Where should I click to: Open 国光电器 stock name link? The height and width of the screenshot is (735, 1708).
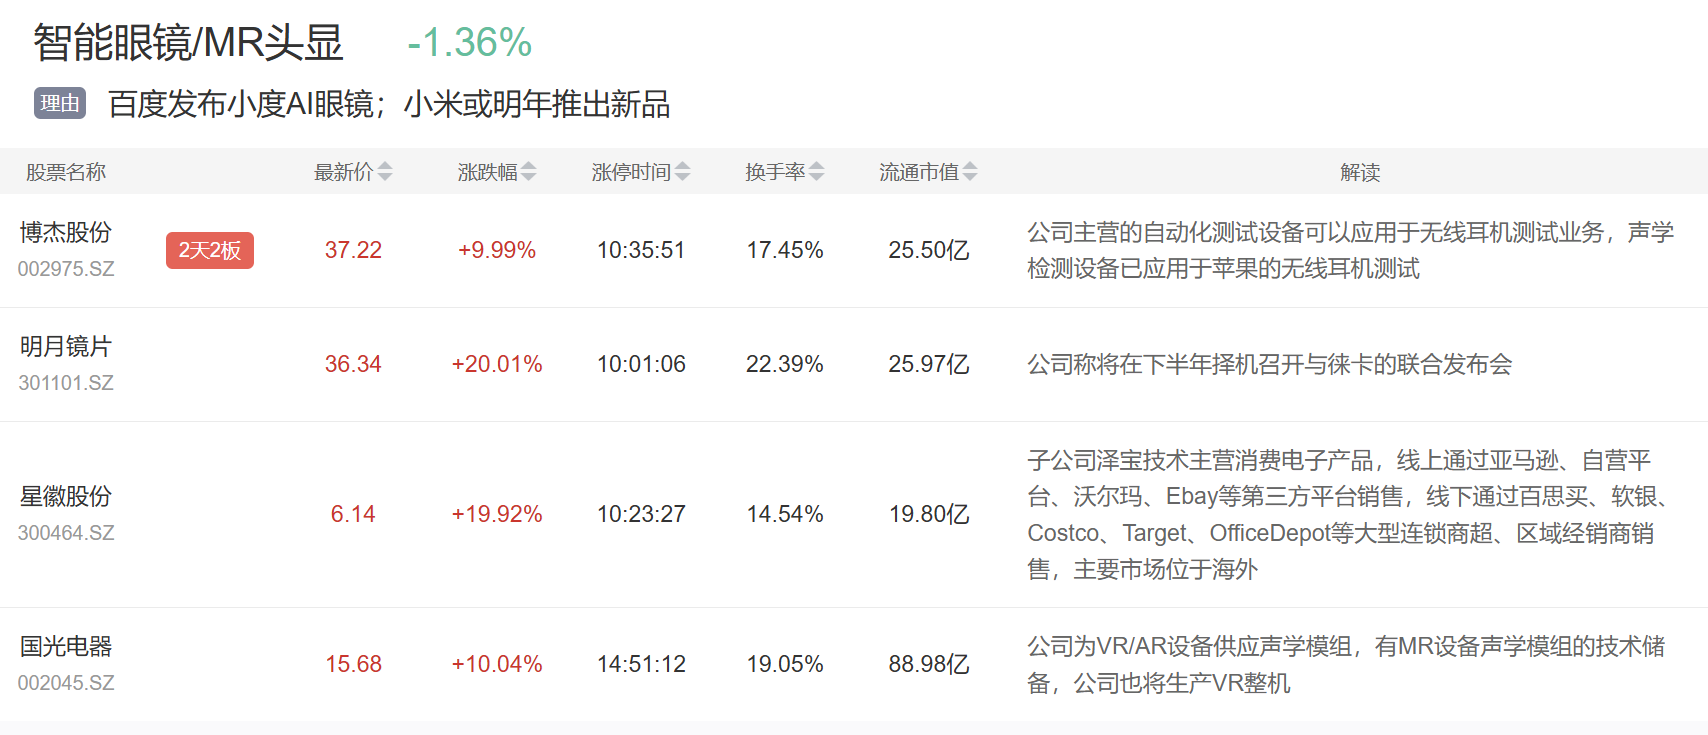tap(66, 646)
